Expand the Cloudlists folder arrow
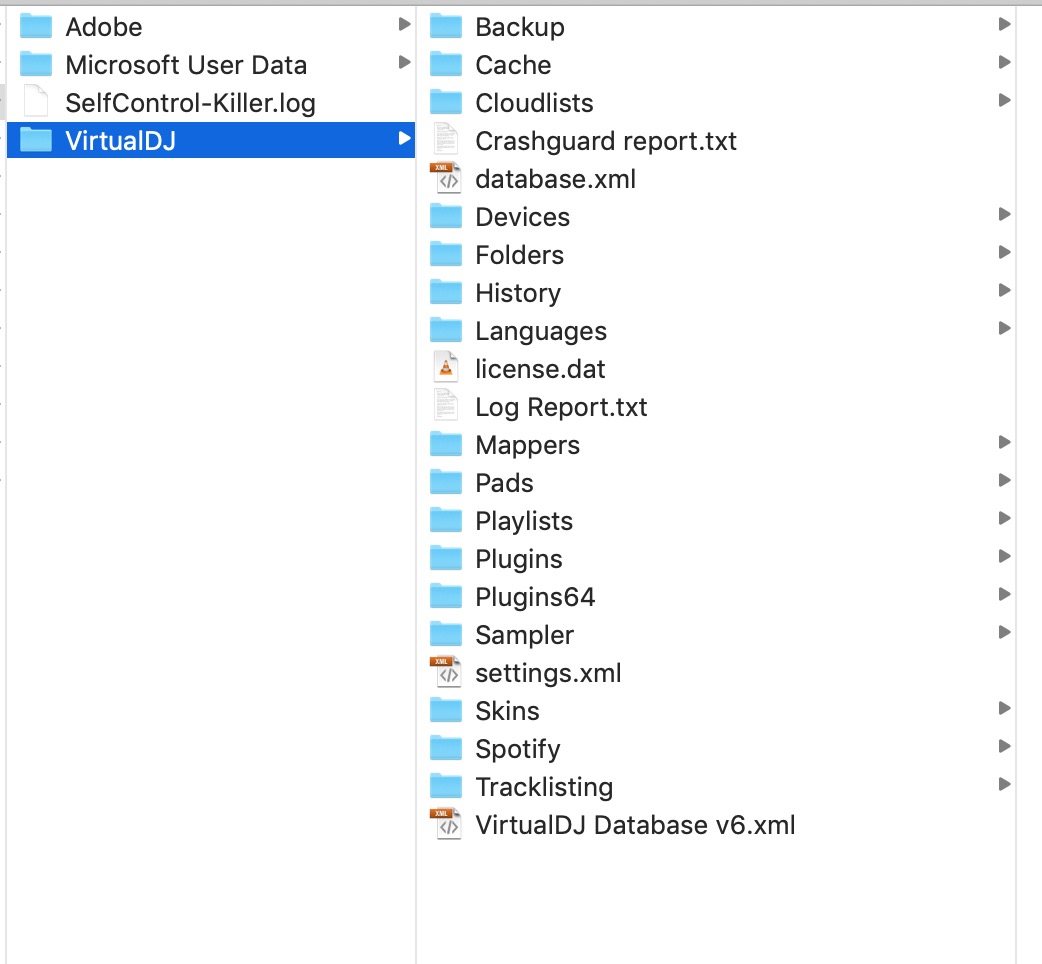1042x964 pixels. (x=1005, y=100)
